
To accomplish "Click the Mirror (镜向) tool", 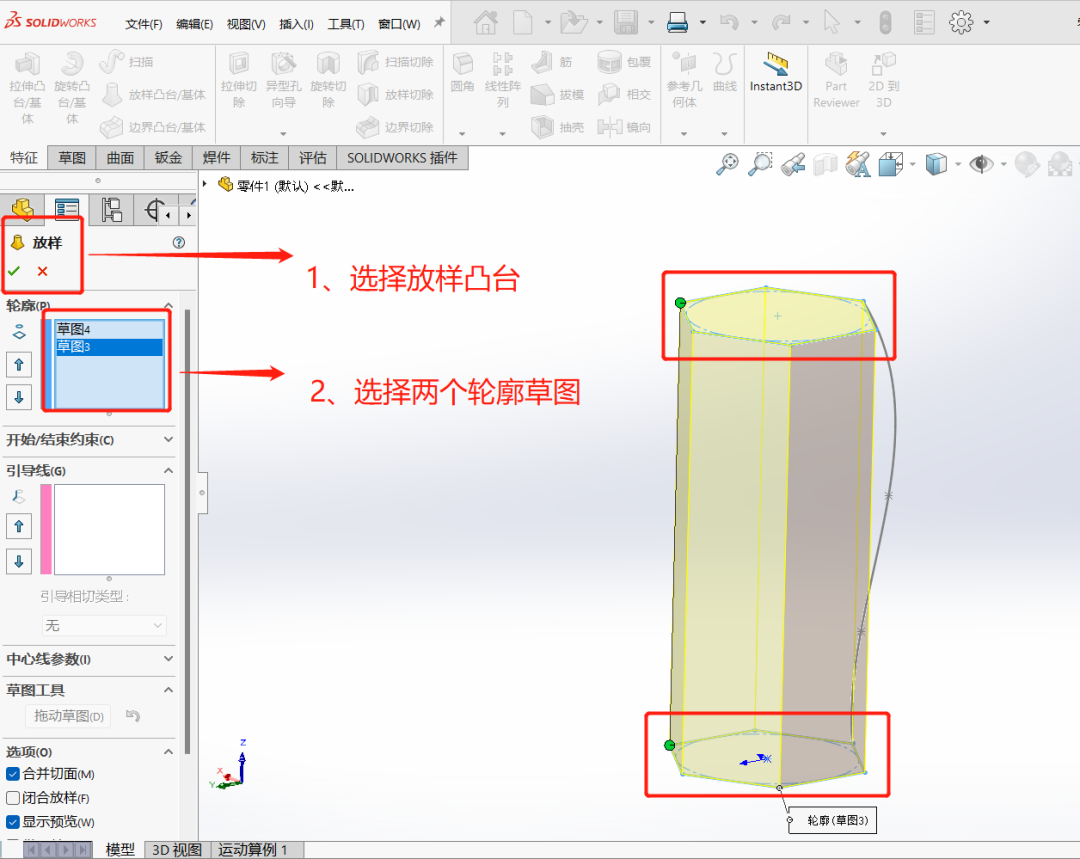I will click(624, 127).
